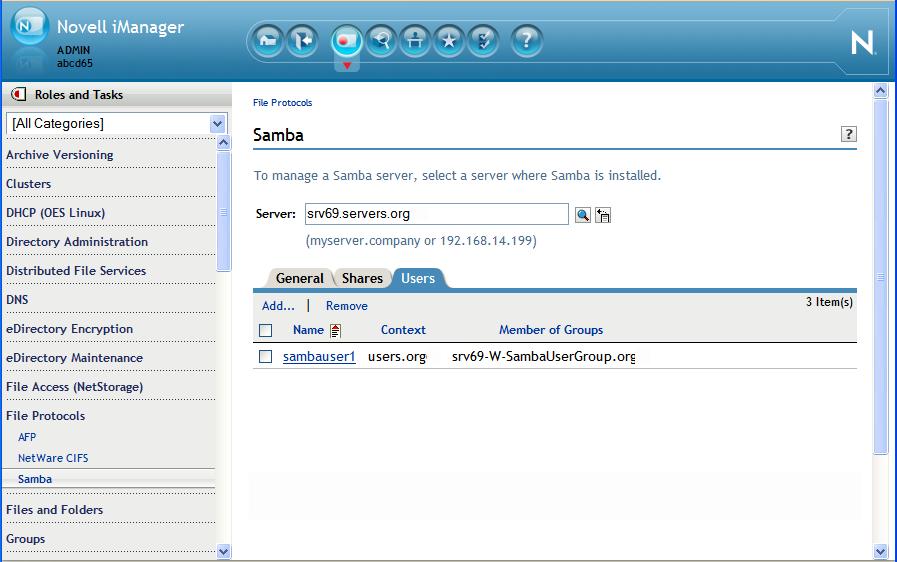Viewport: 897px width, 562px height.
Task: Click the sidebar scrollbar thumb
Action: point(224,211)
